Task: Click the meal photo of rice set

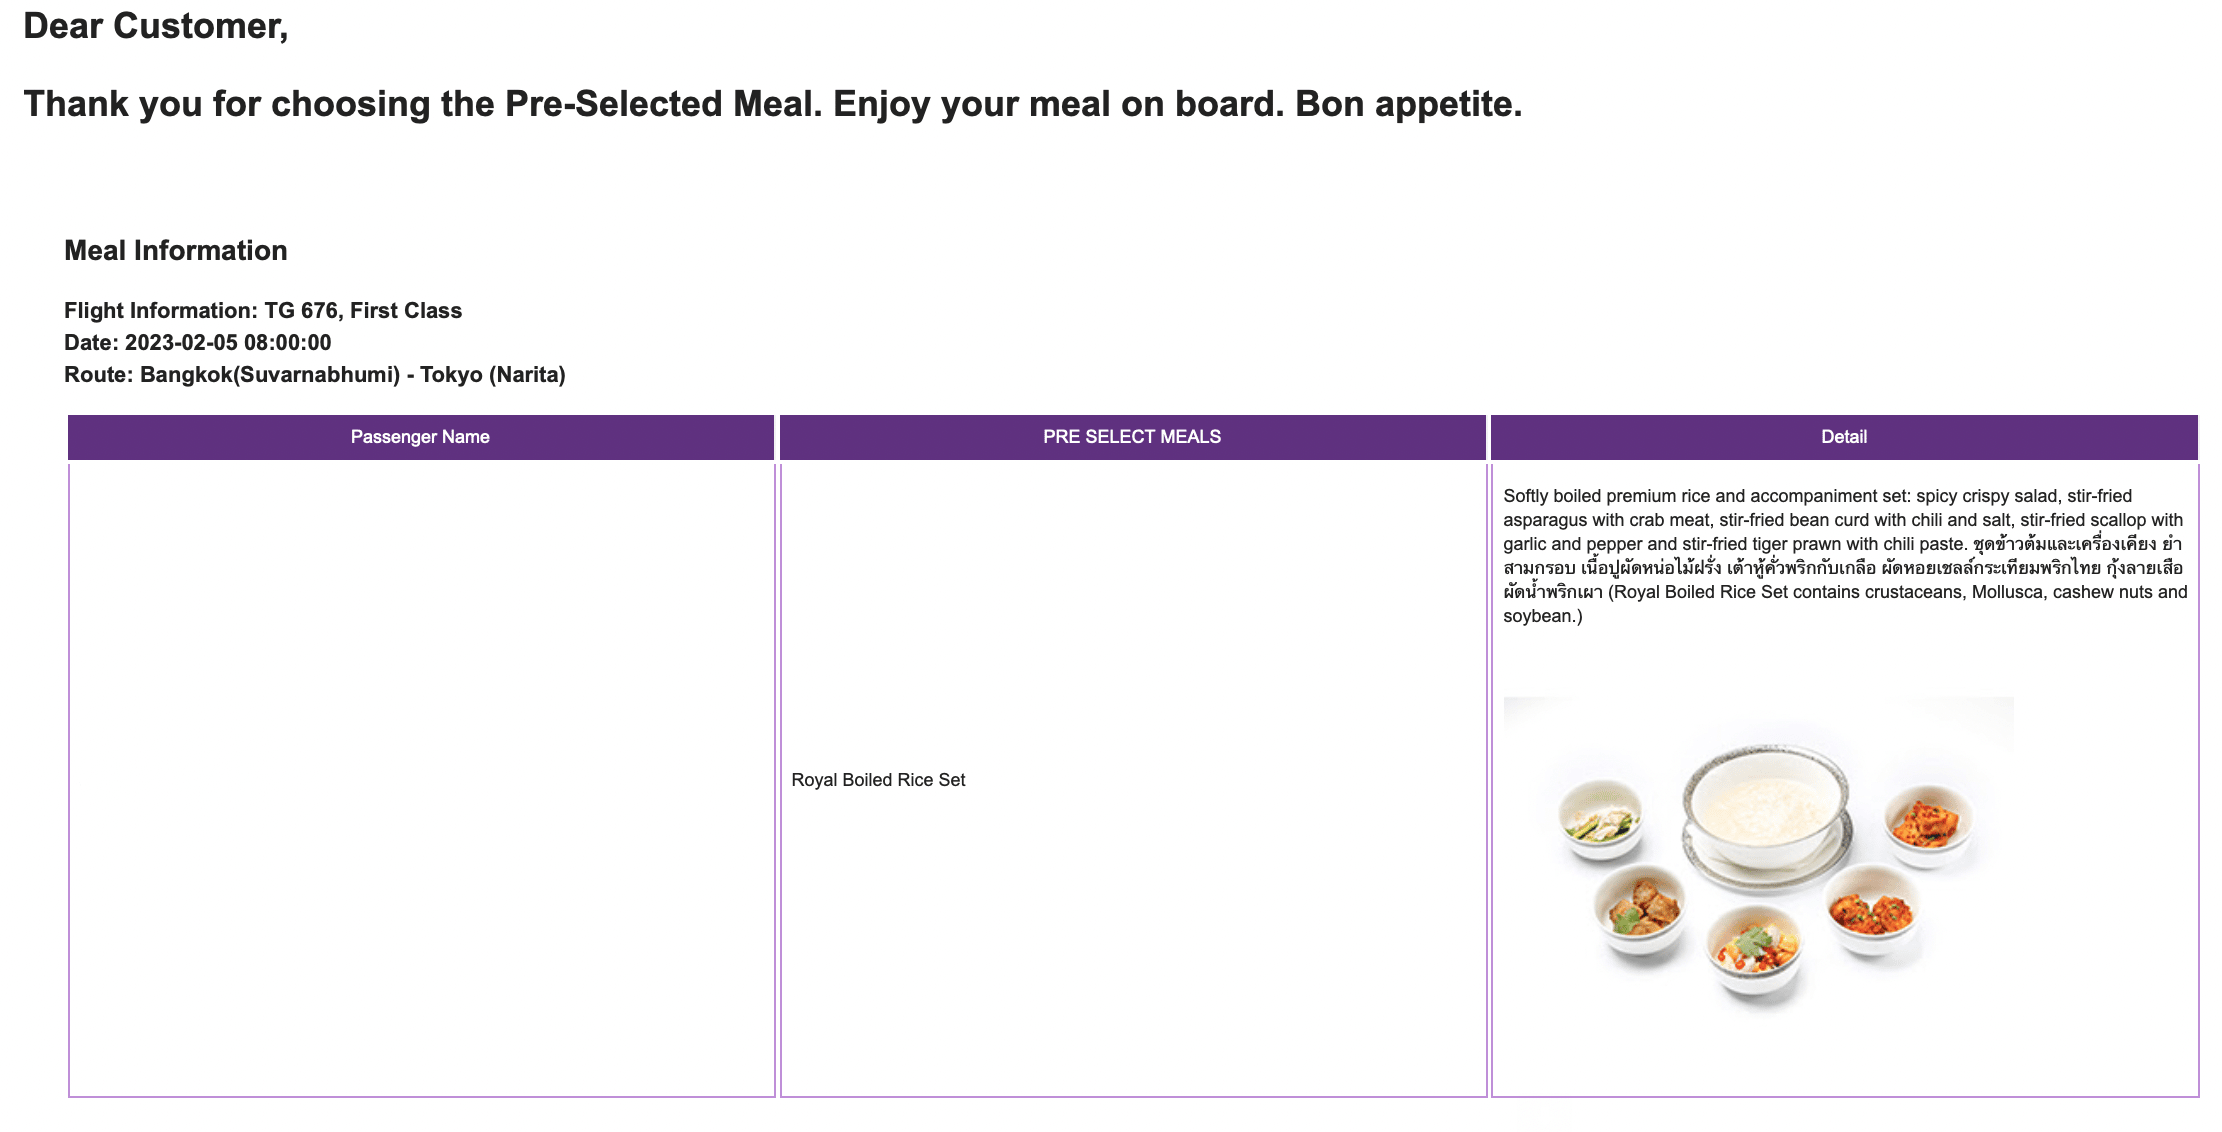Action: [1758, 853]
